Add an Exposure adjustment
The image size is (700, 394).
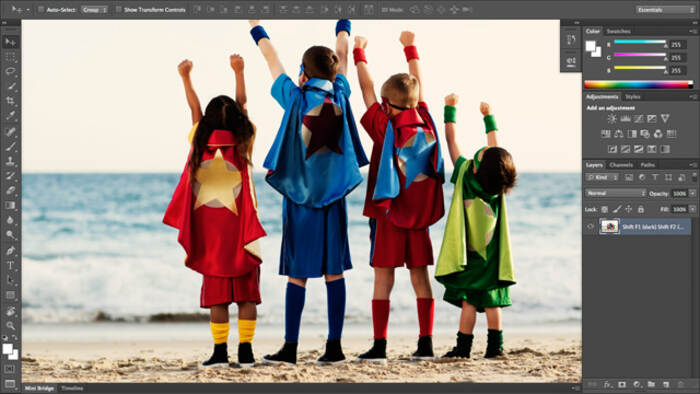pyautogui.click(x=652, y=119)
